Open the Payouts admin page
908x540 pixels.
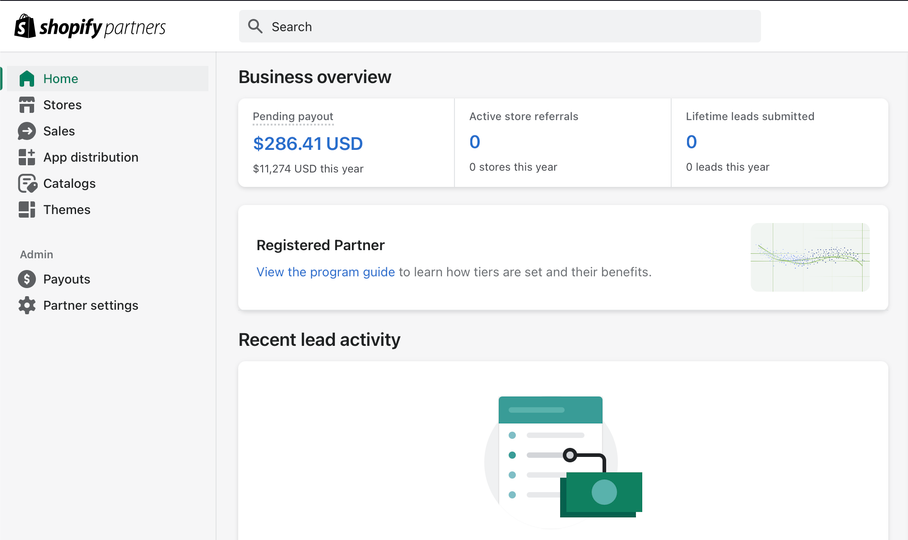tap(67, 279)
